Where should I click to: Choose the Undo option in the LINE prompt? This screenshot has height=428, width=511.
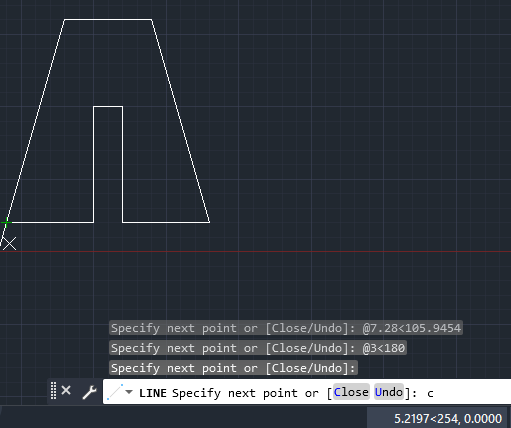click(389, 392)
